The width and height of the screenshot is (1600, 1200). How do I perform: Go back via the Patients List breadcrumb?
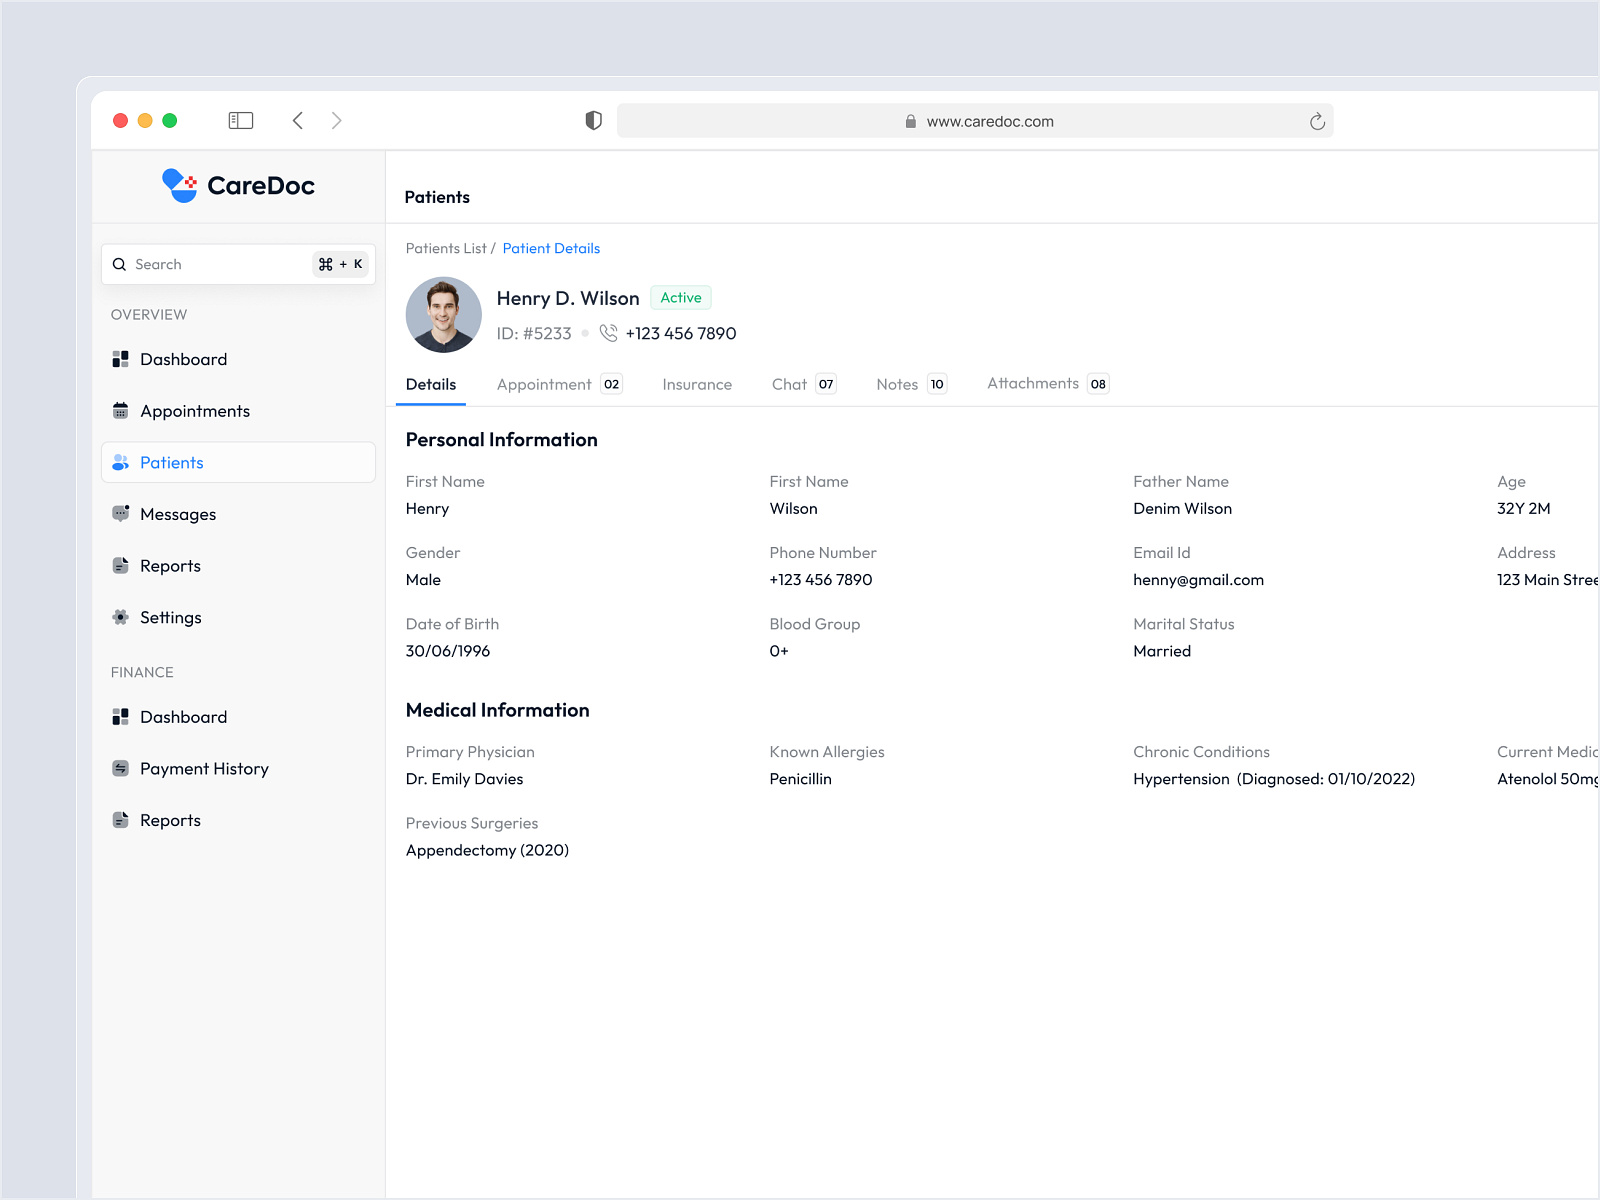(445, 248)
